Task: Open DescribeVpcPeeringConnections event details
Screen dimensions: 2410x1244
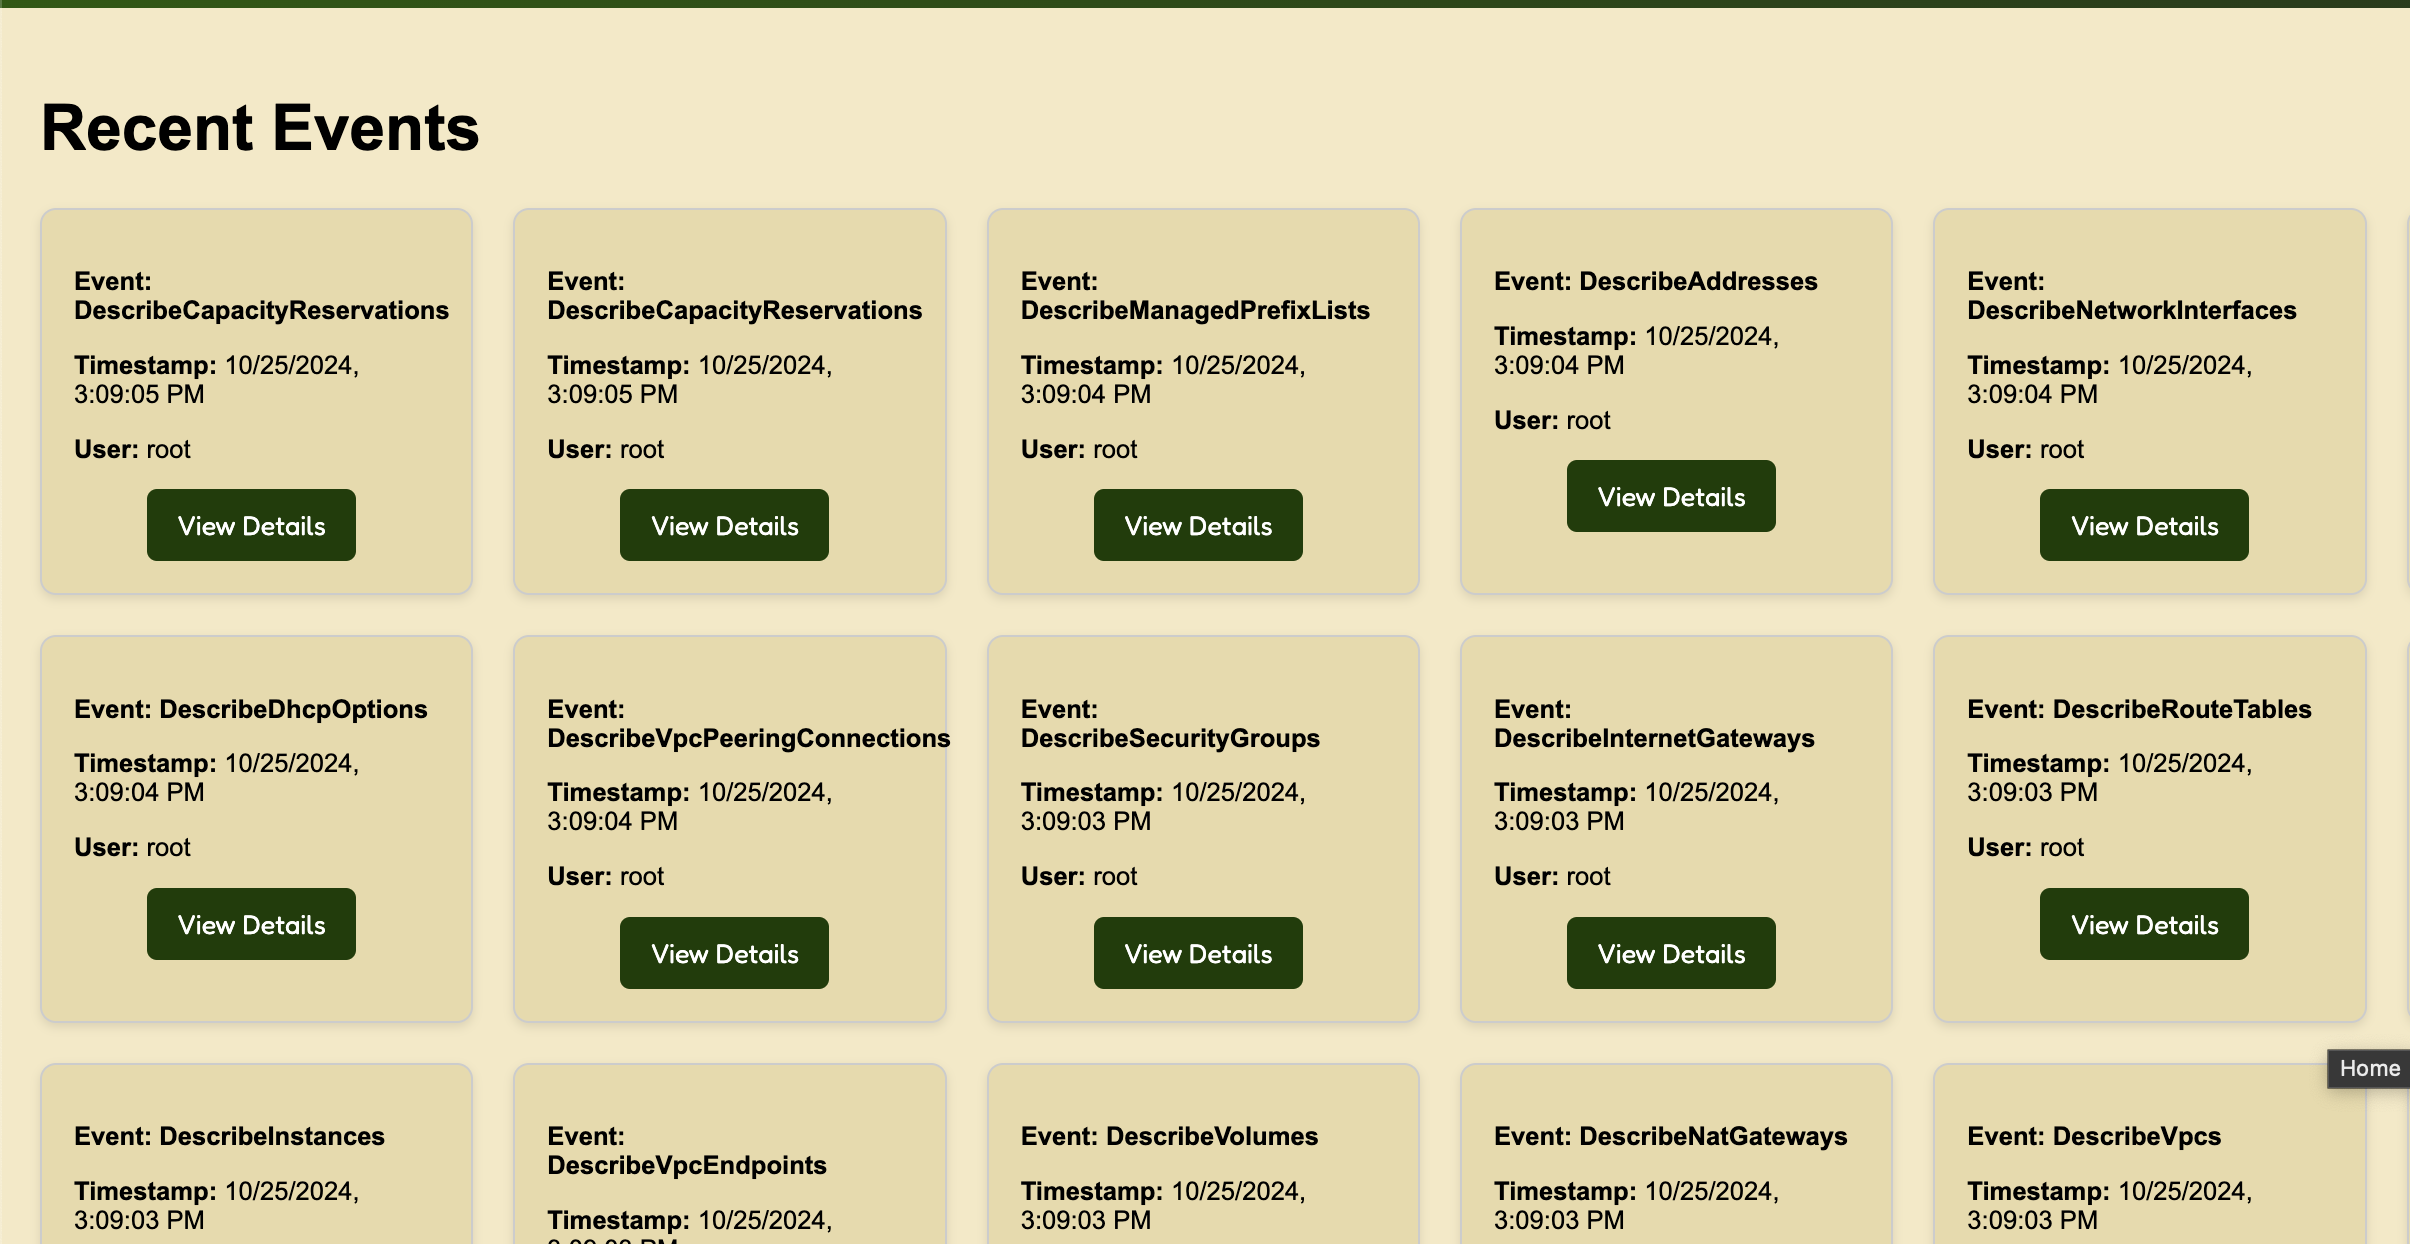Action: point(724,953)
